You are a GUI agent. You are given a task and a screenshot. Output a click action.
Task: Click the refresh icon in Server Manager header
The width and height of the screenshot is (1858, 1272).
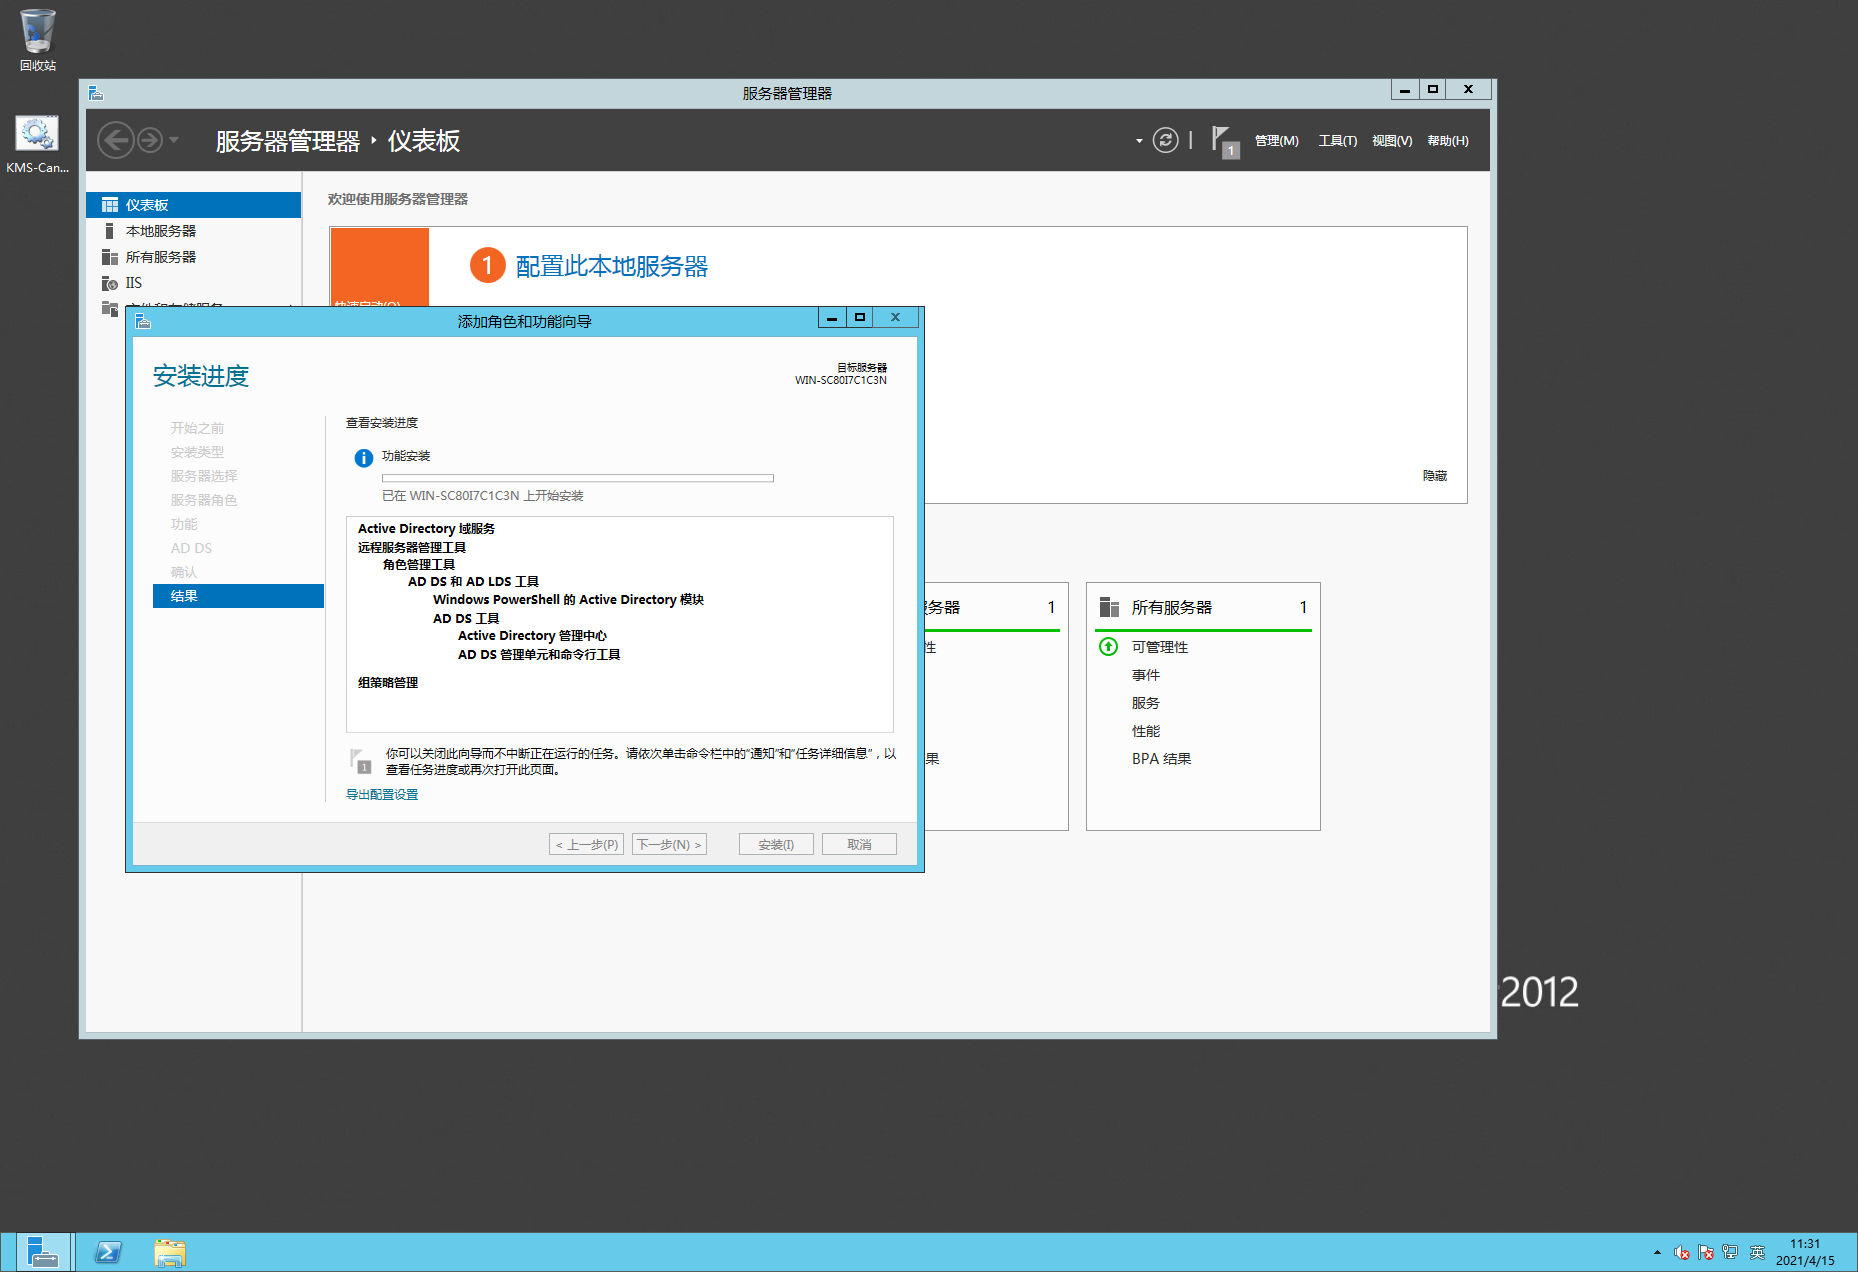coord(1165,140)
